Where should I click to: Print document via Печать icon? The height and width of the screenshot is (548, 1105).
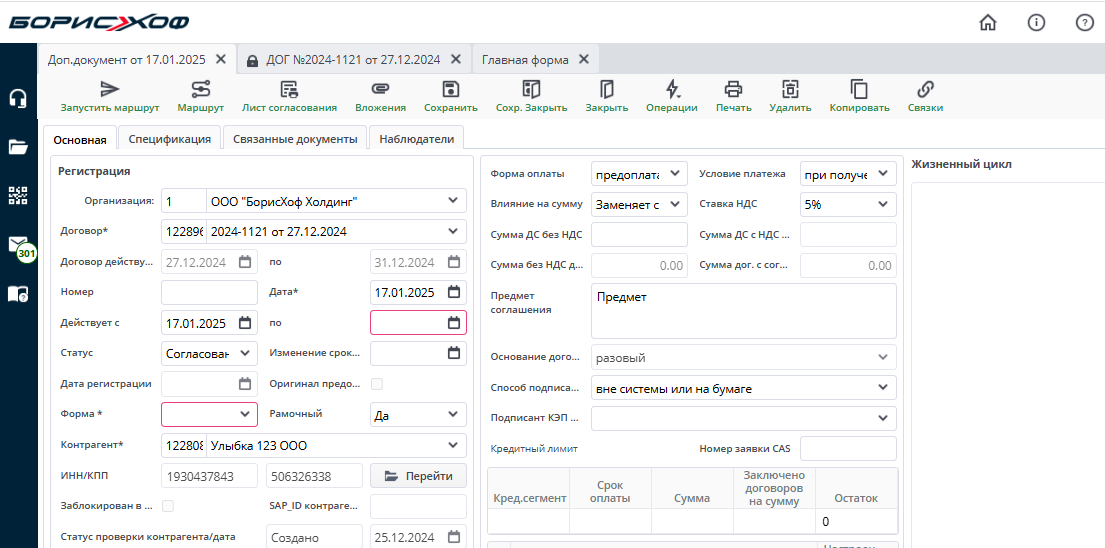pos(733,89)
